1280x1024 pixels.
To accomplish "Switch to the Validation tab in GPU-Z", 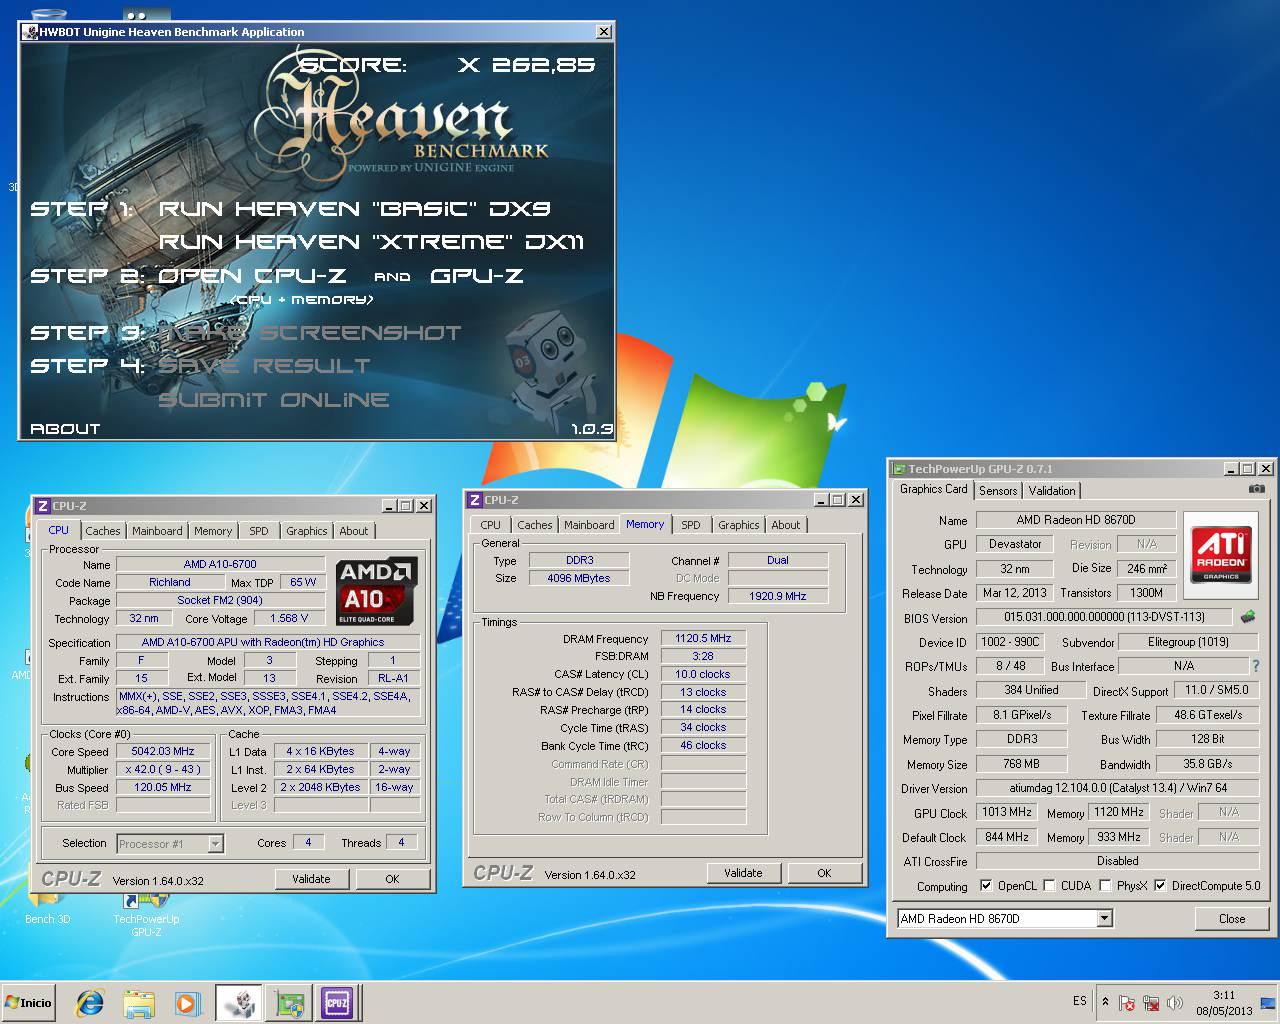I will point(1052,491).
